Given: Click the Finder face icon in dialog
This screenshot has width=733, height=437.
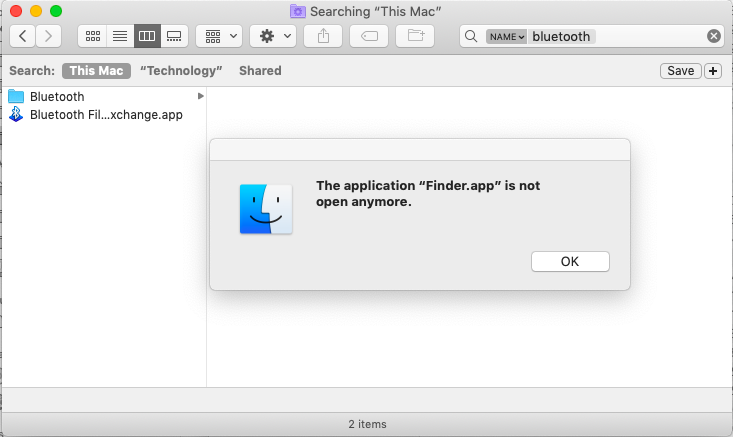Looking at the screenshot, I should click(x=266, y=209).
